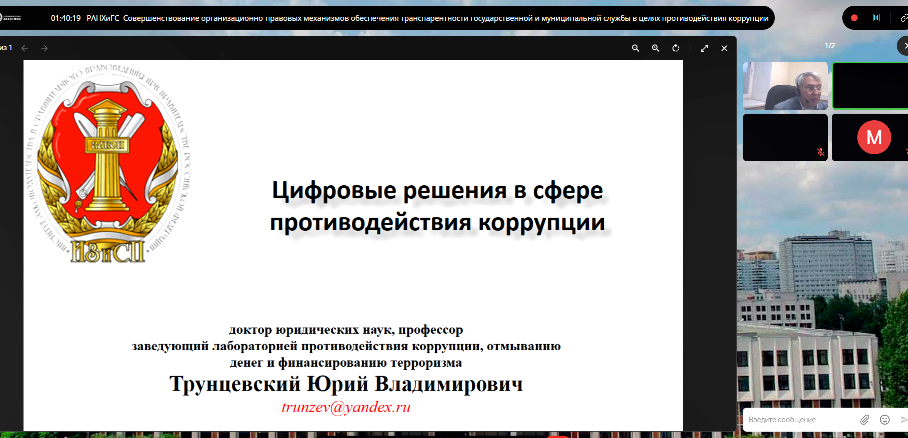The image size is (908, 438).
Task: Click the name Трунцевский Юрий Владимирович
Action: pos(346,384)
